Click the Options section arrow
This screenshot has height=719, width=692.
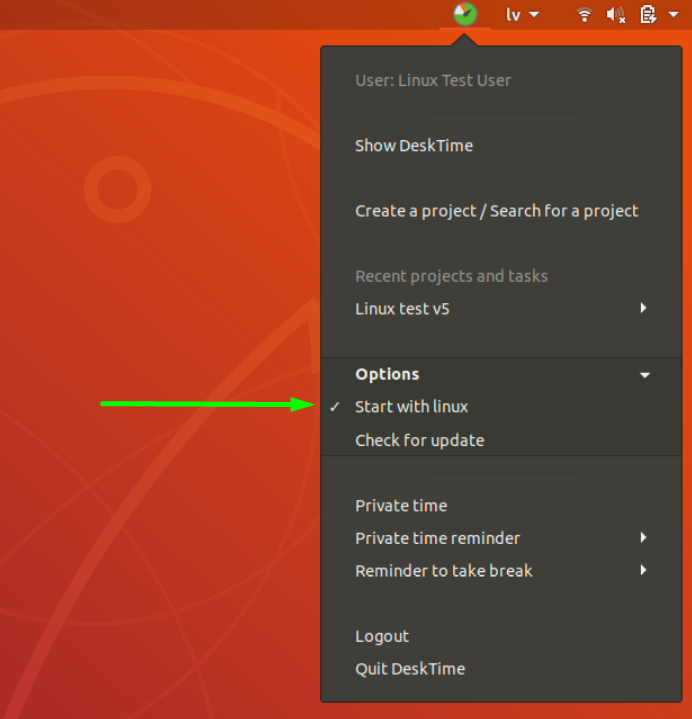[x=645, y=375]
